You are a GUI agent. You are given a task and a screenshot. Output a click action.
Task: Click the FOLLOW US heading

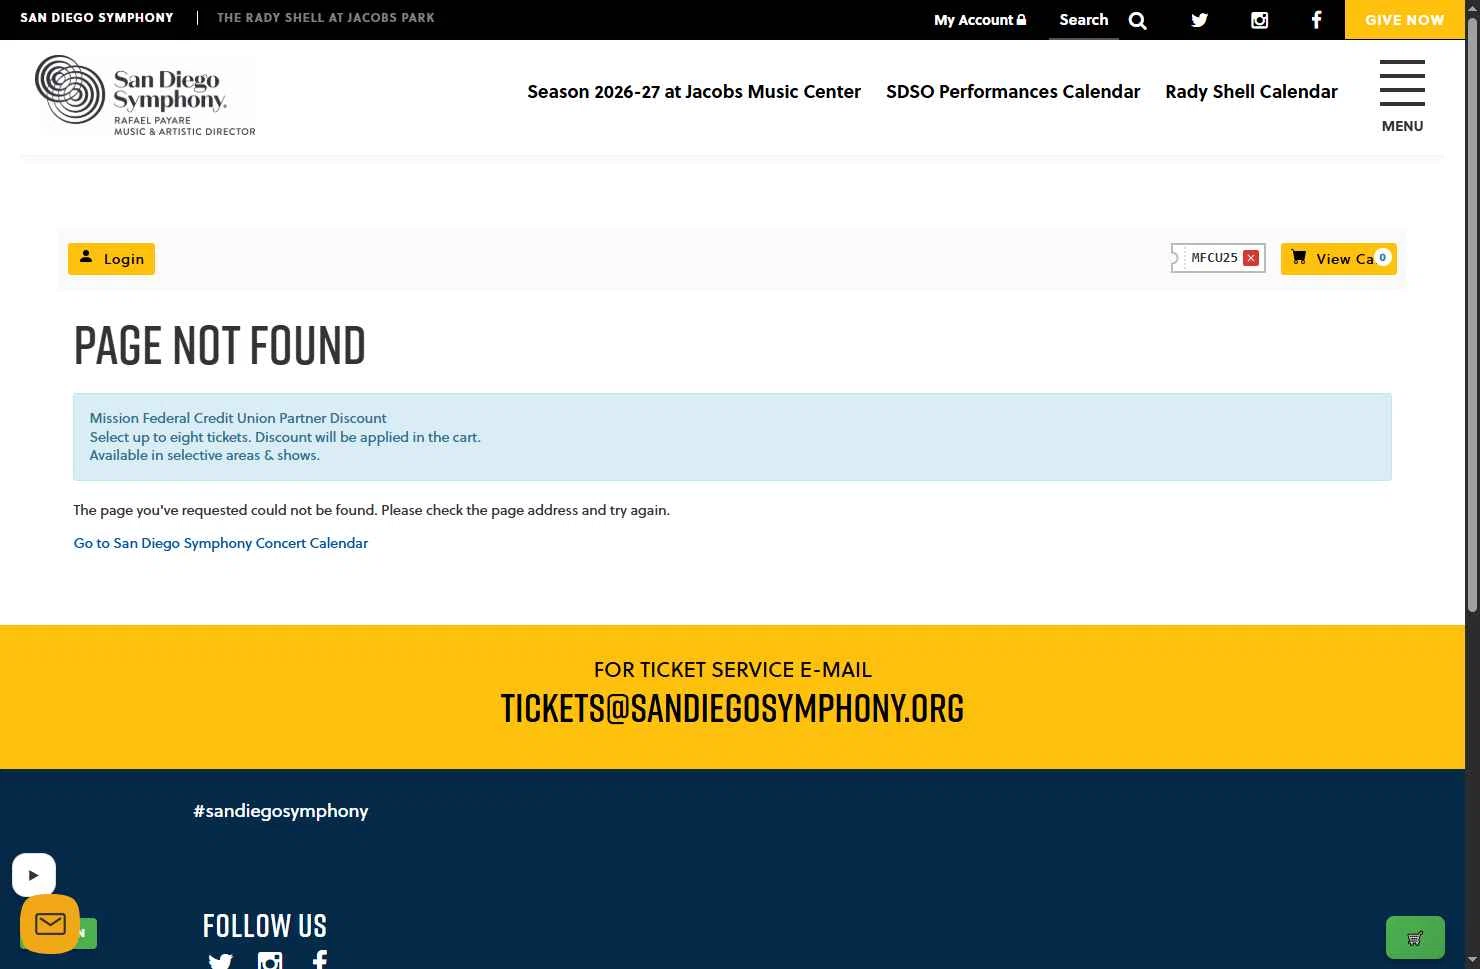pos(265,925)
